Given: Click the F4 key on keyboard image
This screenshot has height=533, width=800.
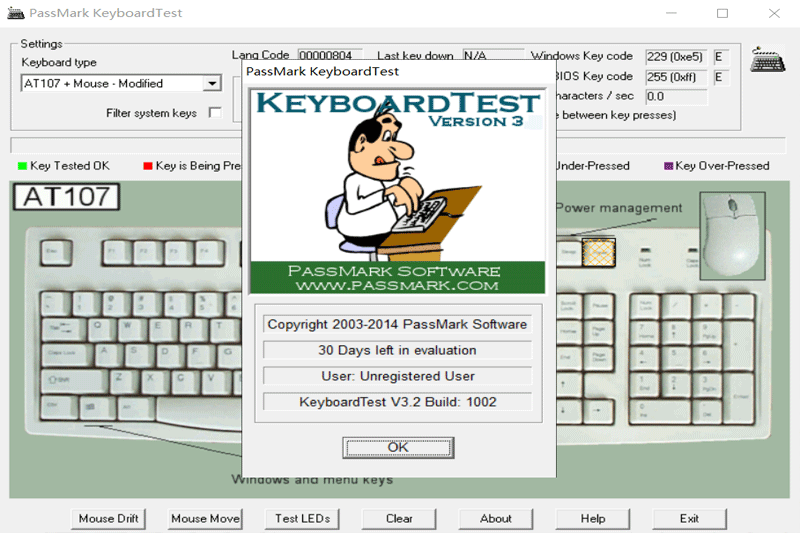Looking at the screenshot, I should [x=209, y=253].
